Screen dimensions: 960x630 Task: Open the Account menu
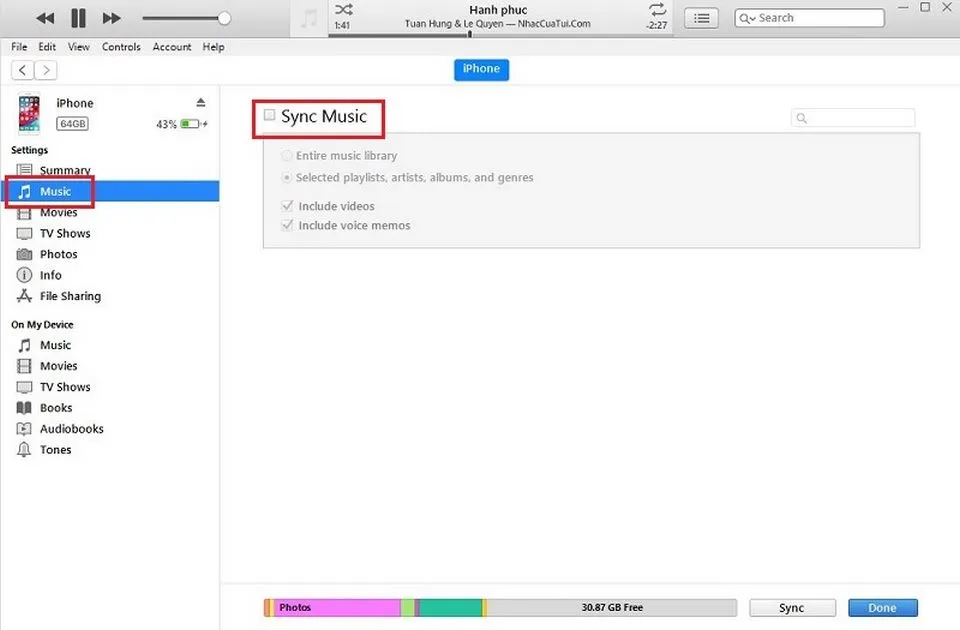point(171,46)
